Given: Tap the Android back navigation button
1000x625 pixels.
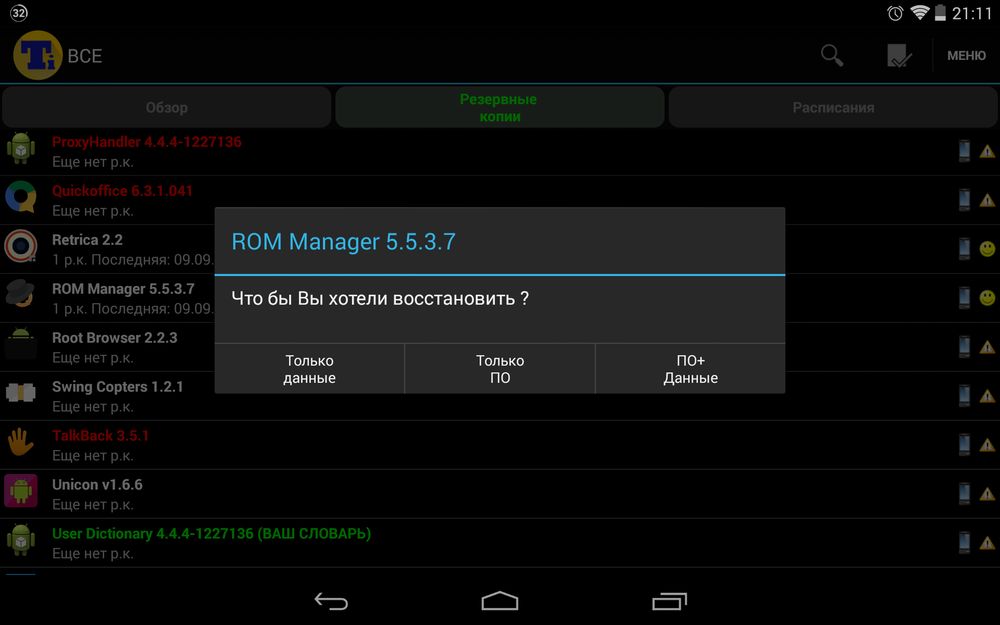Looking at the screenshot, I should (x=331, y=601).
